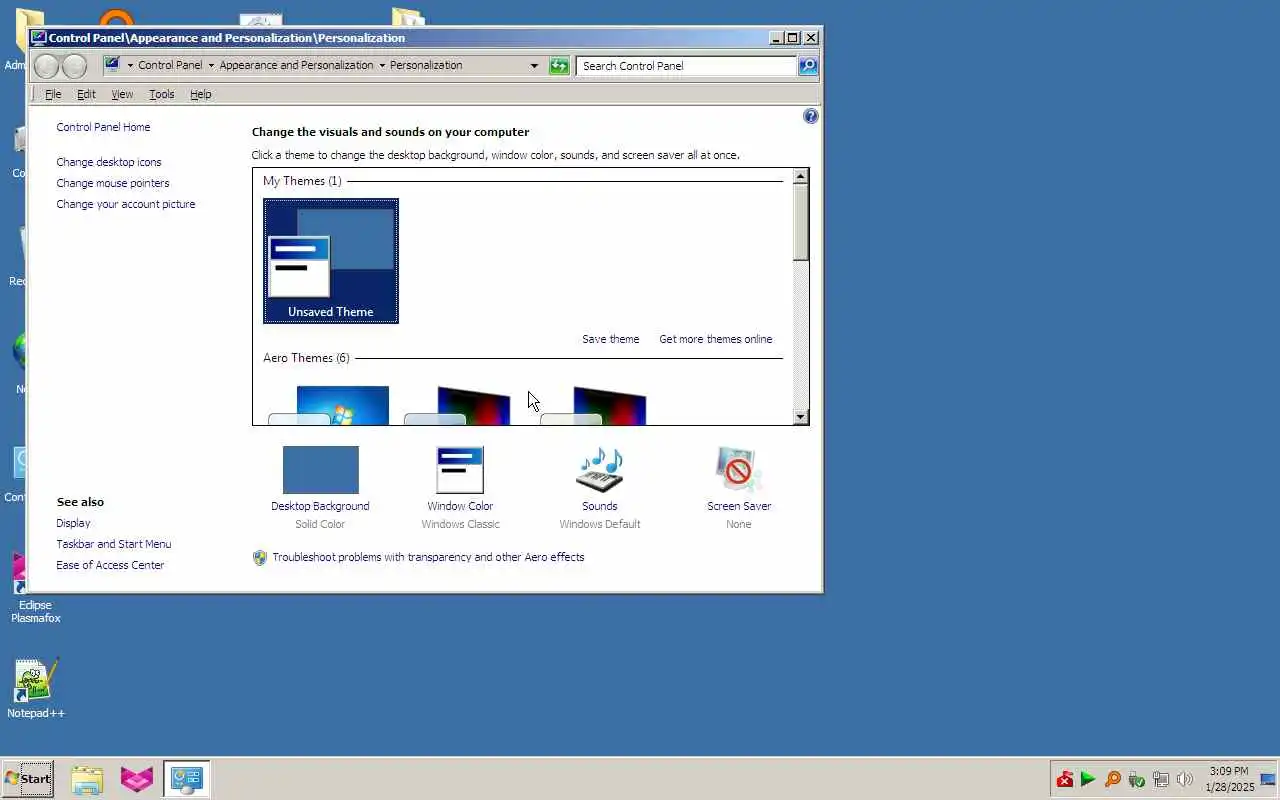Expand breadcrumb arrow before Control Panel
Screen dimensions: 1280x800
[129, 65]
